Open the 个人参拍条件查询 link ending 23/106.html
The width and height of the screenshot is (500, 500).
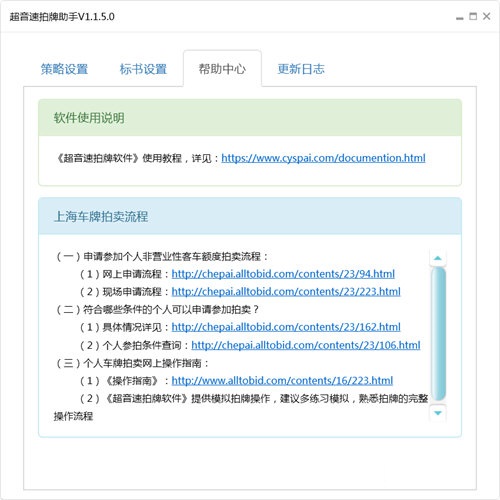(306, 345)
